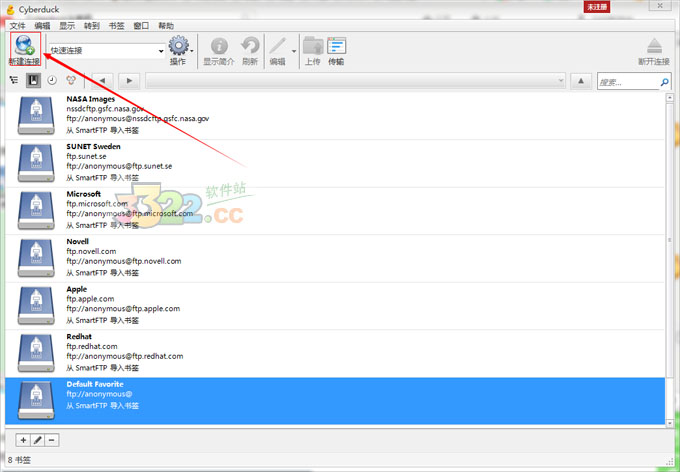This screenshot has height=472, width=680.
Task: Go back with the left arrow button
Action: 102,81
